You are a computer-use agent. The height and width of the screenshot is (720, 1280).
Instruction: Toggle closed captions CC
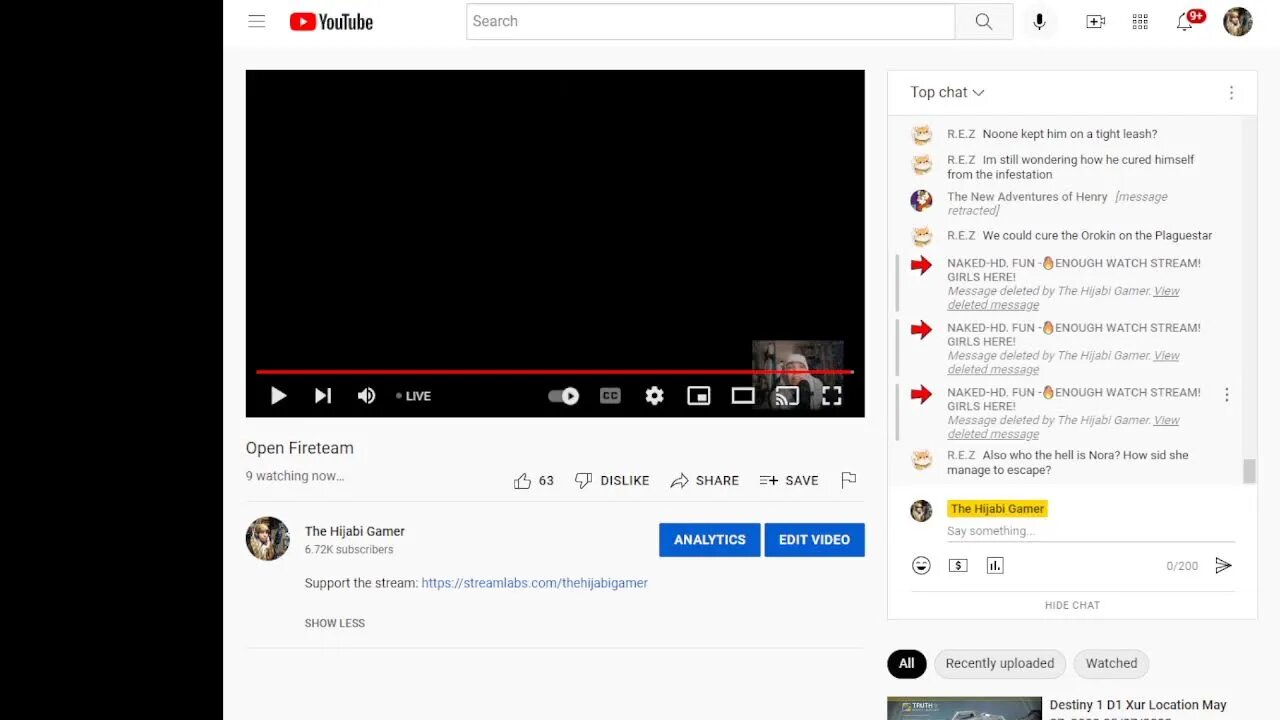[610, 396]
